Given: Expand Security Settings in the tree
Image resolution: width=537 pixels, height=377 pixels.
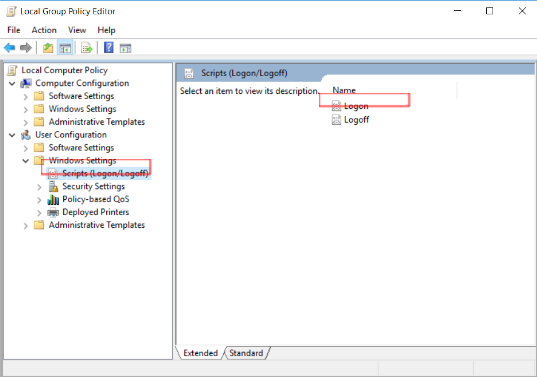Looking at the screenshot, I should click(39, 187).
